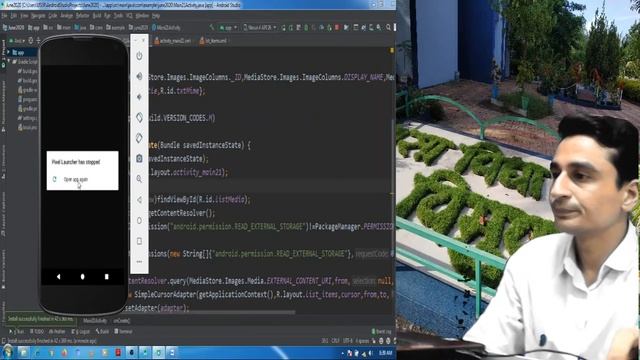Click emulator sidebar Home circle
This screenshot has width=640, height=360.
click(139, 220)
